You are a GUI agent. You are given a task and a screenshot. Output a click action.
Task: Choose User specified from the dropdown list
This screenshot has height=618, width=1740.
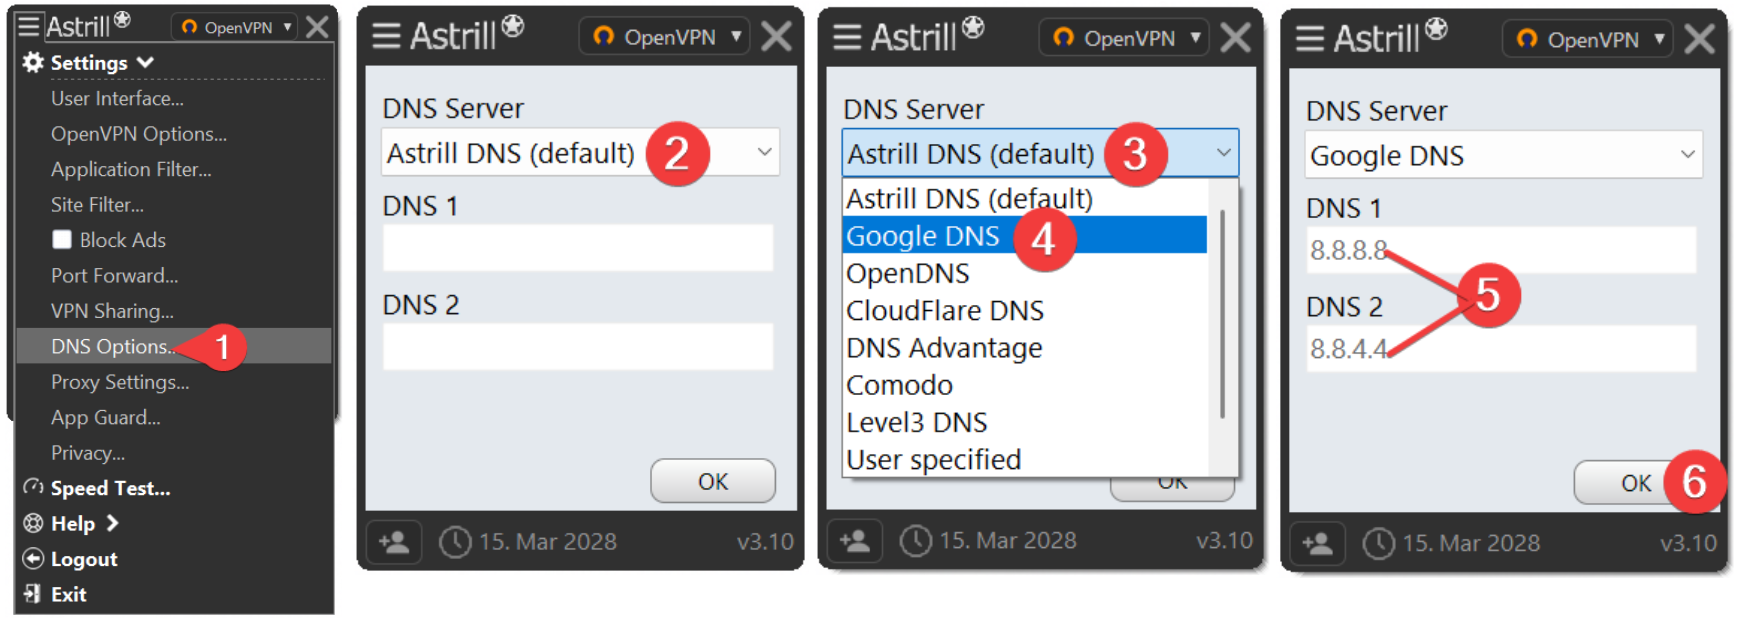[1025, 459]
